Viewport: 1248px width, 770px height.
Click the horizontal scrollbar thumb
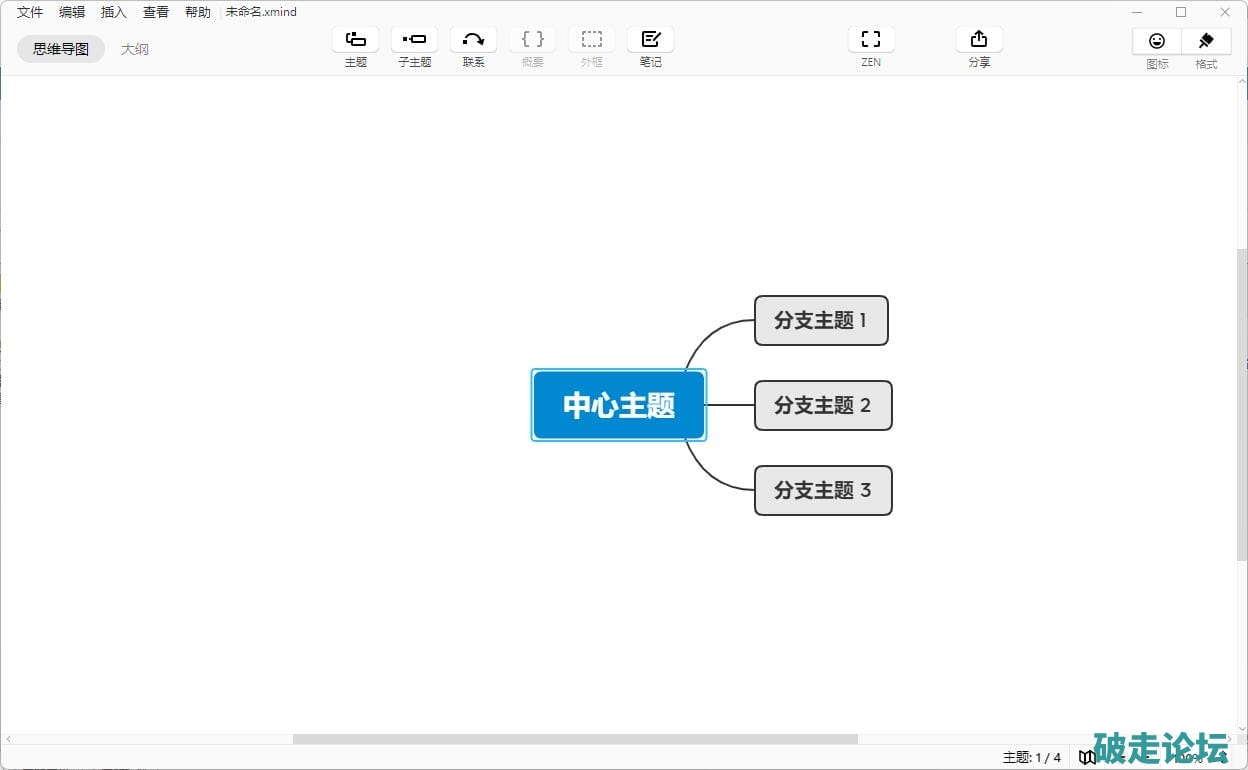575,739
